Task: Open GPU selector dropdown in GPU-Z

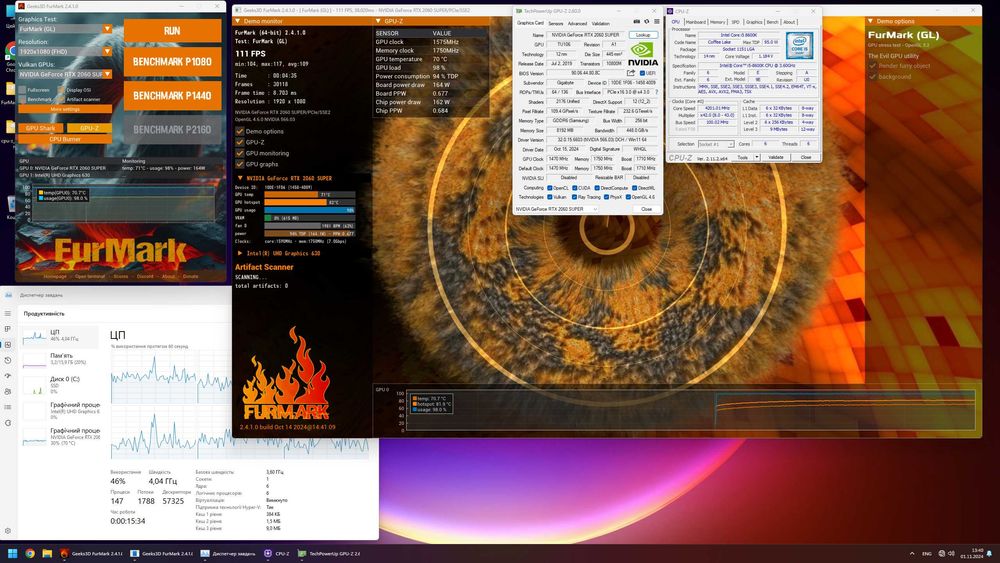Action: [x=557, y=209]
